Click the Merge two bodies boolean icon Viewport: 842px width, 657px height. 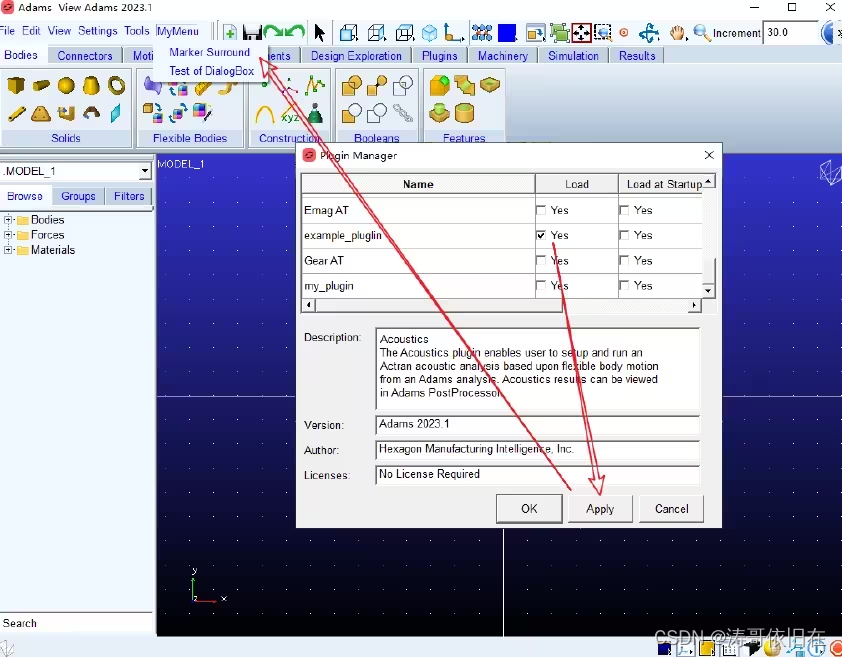point(377,85)
